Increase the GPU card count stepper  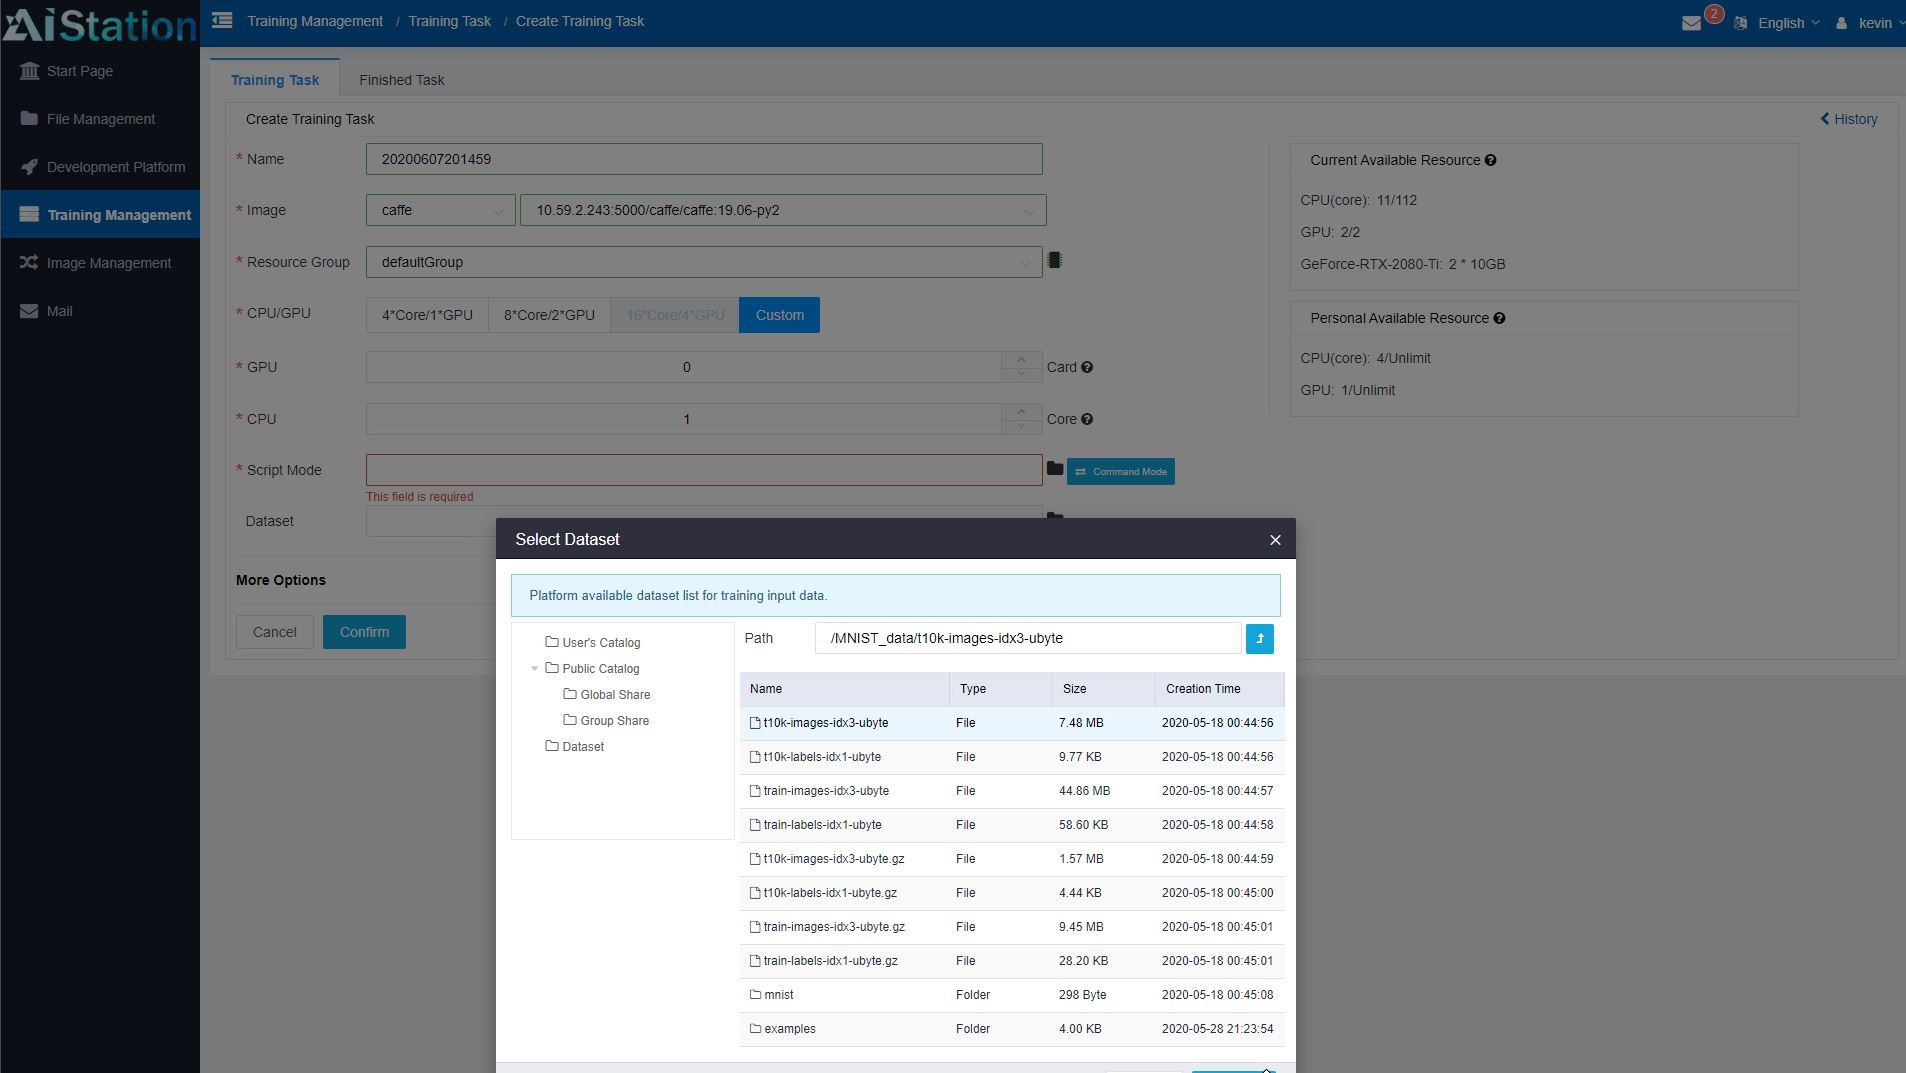coord(1020,359)
